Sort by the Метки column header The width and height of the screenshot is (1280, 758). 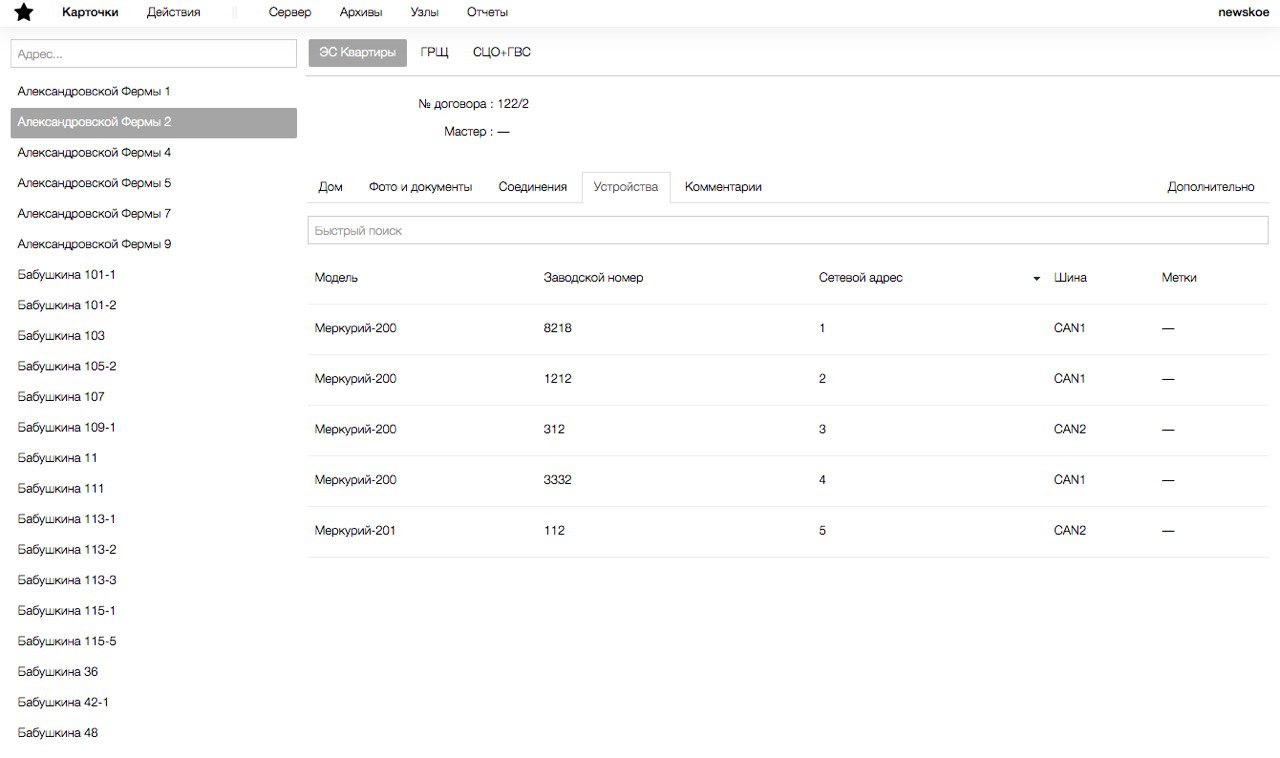point(1179,278)
